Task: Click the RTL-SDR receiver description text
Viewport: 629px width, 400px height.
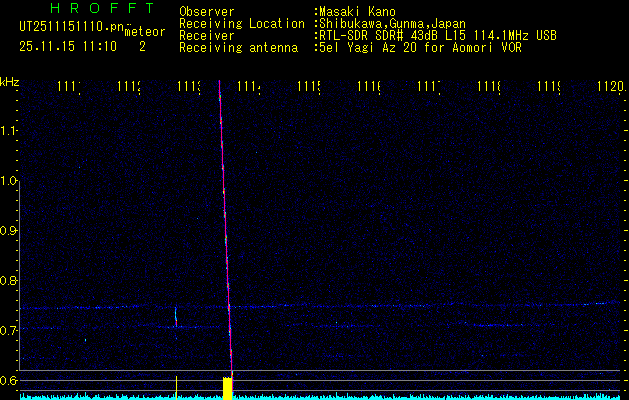Action: click(x=436, y=35)
